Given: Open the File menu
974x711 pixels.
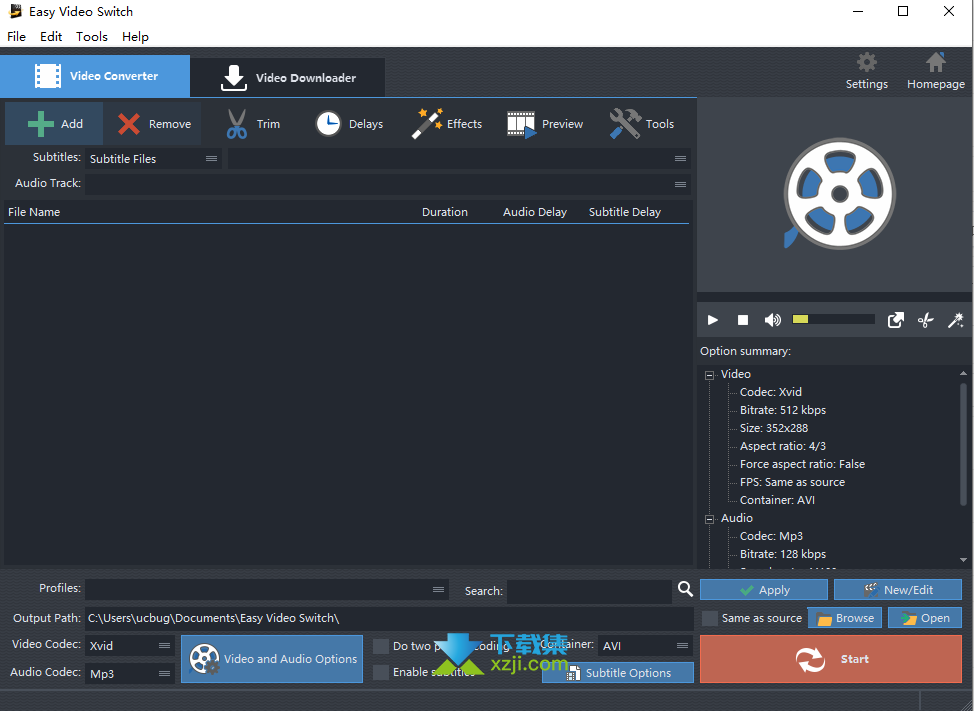Looking at the screenshot, I should [x=17, y=37].
